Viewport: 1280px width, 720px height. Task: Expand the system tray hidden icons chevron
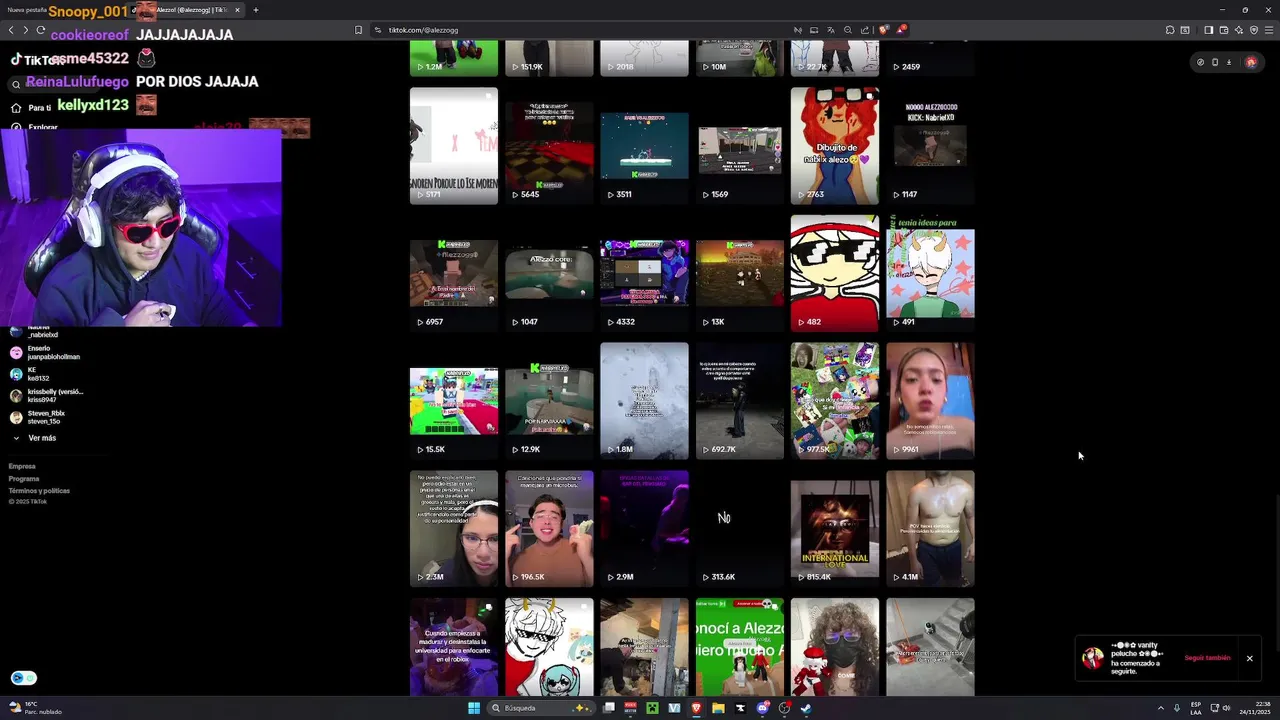click(1161, 708)
